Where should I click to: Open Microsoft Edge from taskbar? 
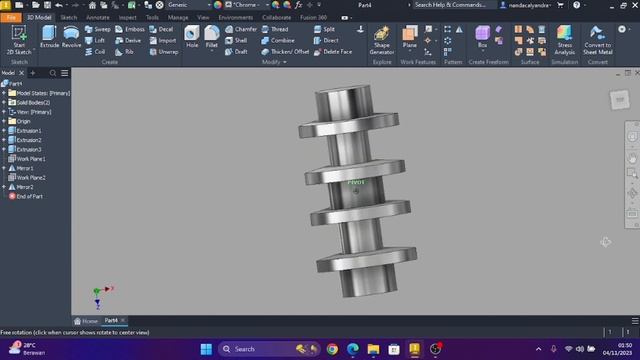coord(353,349)
